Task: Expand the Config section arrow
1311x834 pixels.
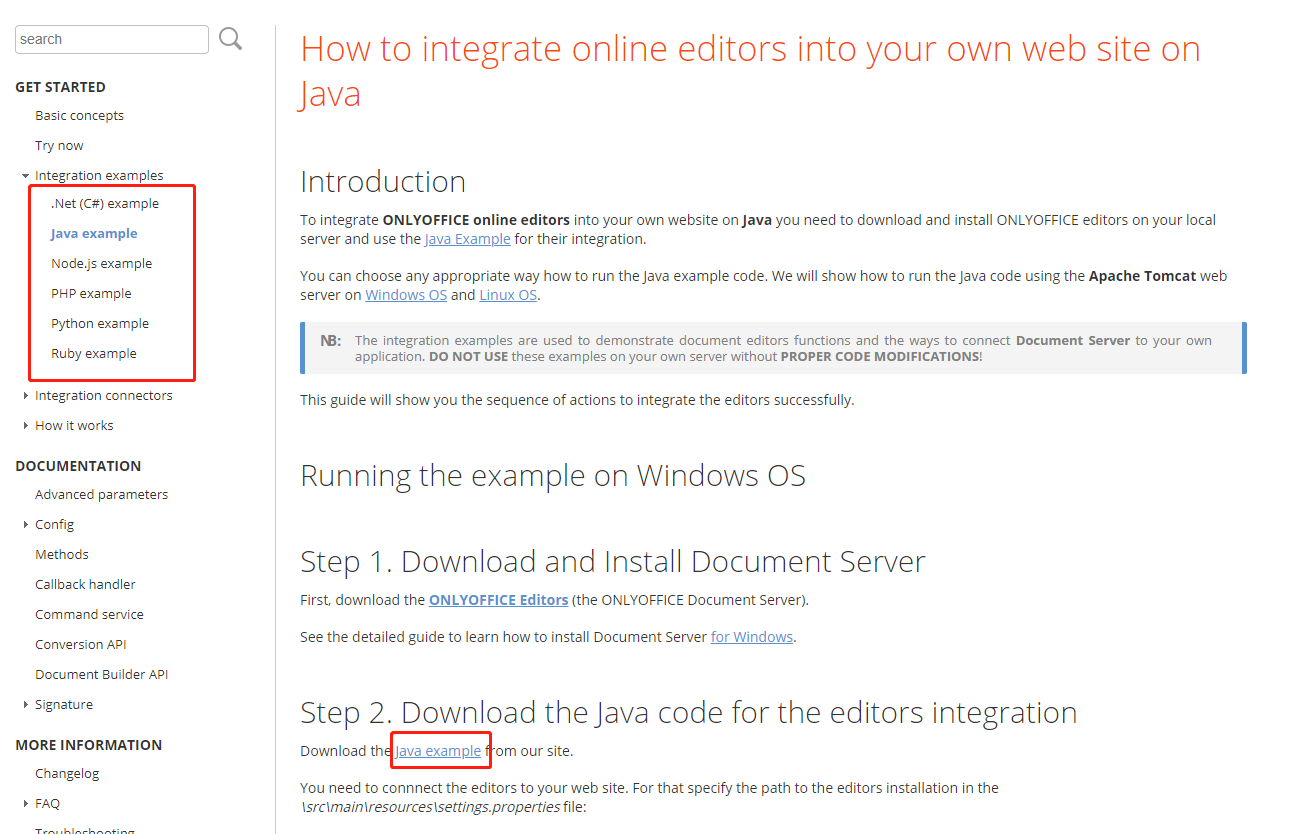Action: pos(25,524)
